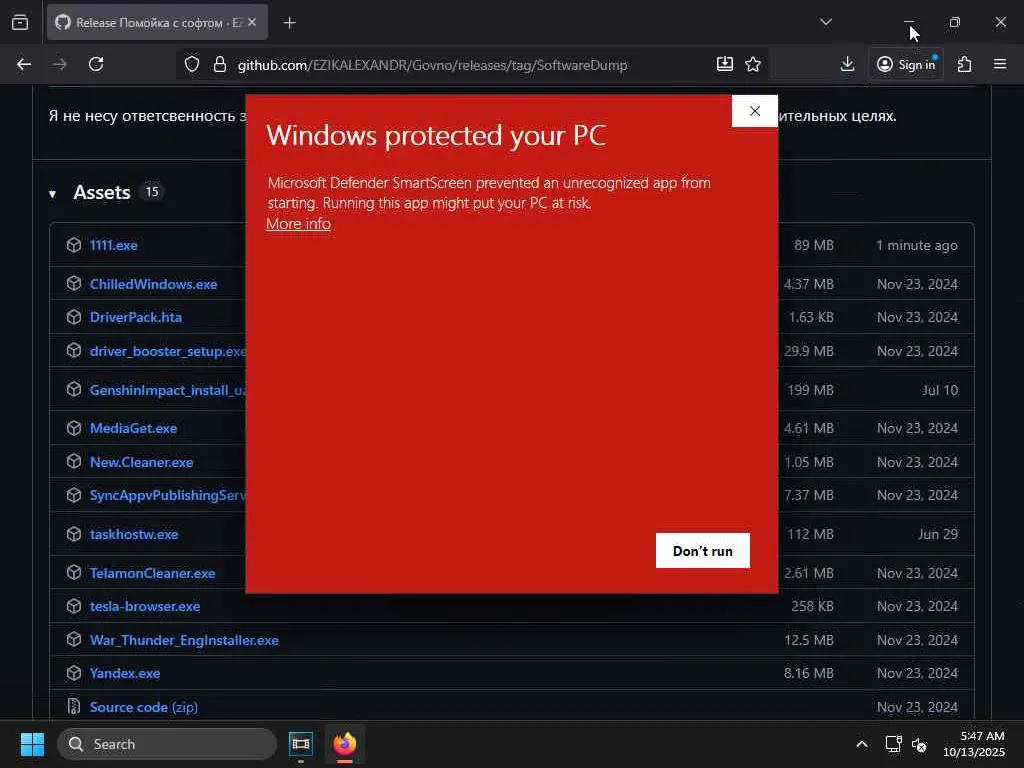
Task: Click package icon beside Yandex.exe
Action: (74, 673)
